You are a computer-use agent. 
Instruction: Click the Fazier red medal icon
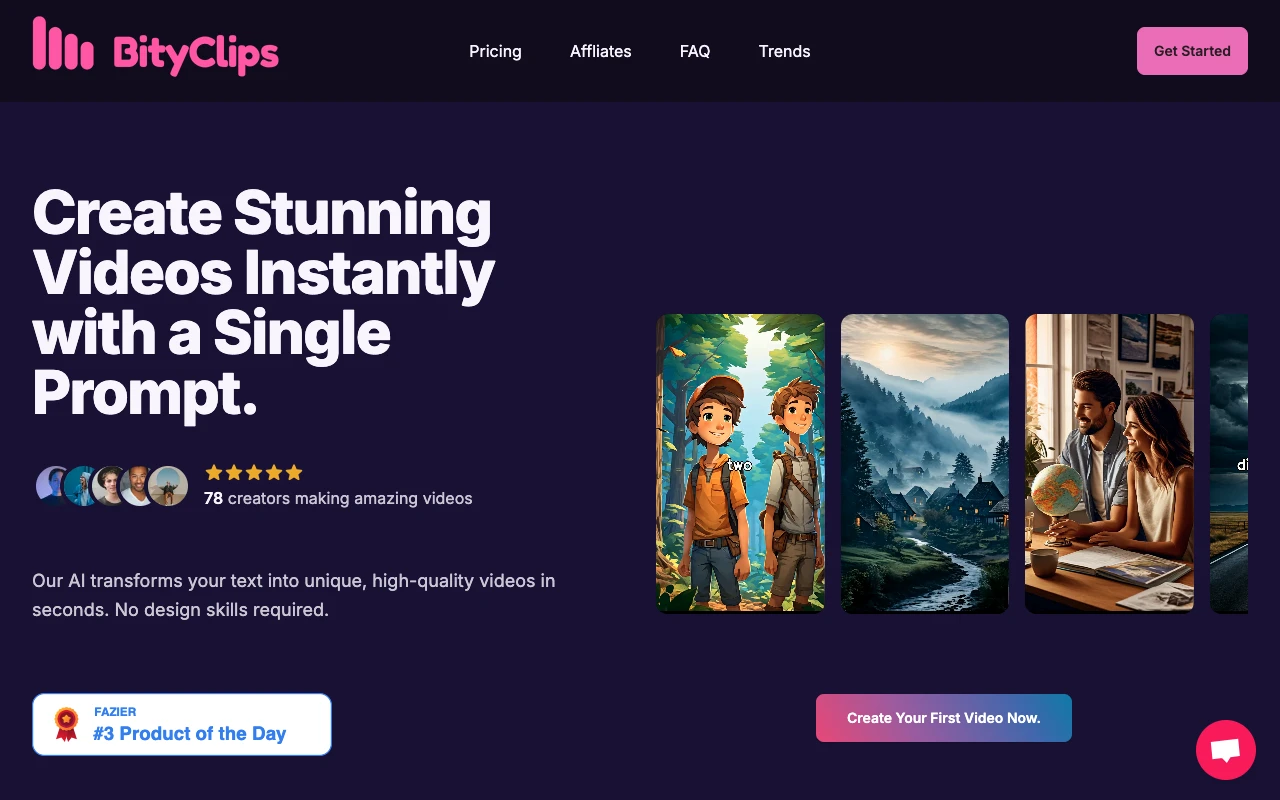pyautogui.click(x=66, y=724)
